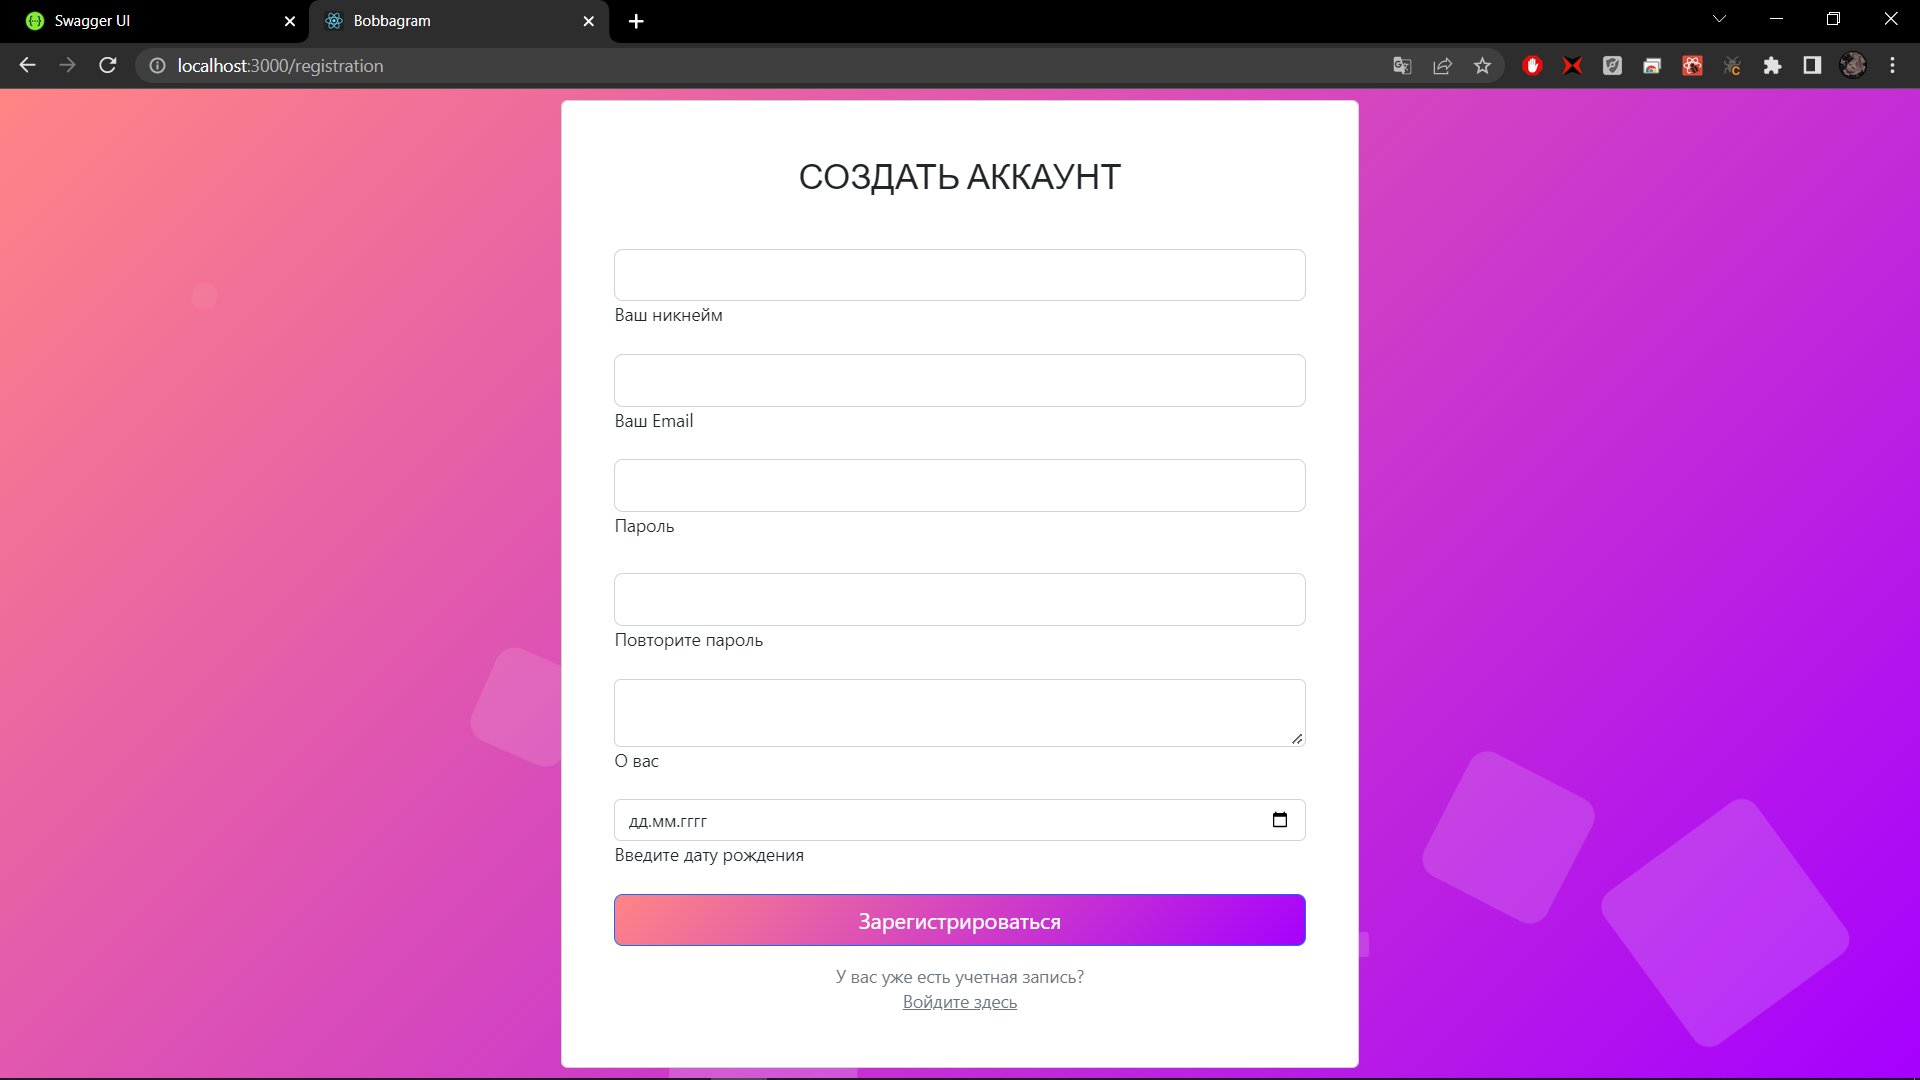Click the Google Translate page icon
The width and height of the screenshot is (1920, 1080).
click(x=1402, y=66)
